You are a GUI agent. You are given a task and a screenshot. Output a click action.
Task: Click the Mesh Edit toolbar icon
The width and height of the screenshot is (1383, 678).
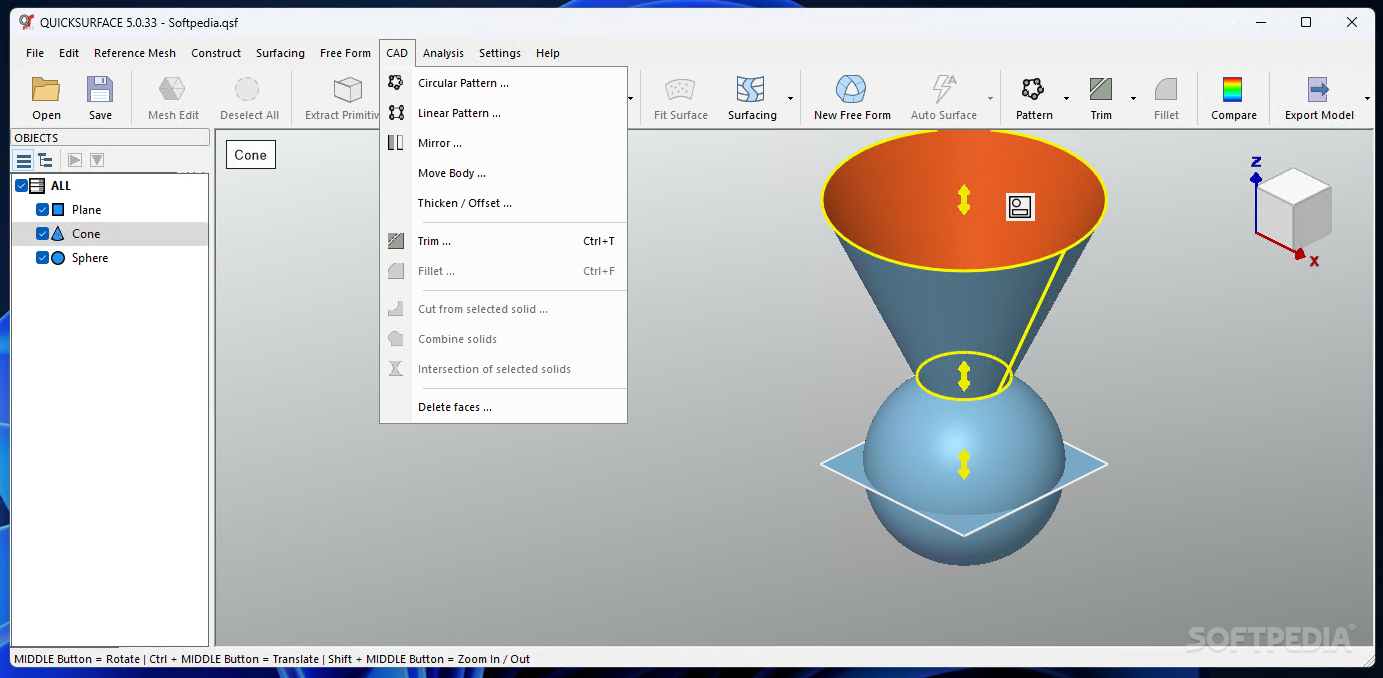pos(173,89)
